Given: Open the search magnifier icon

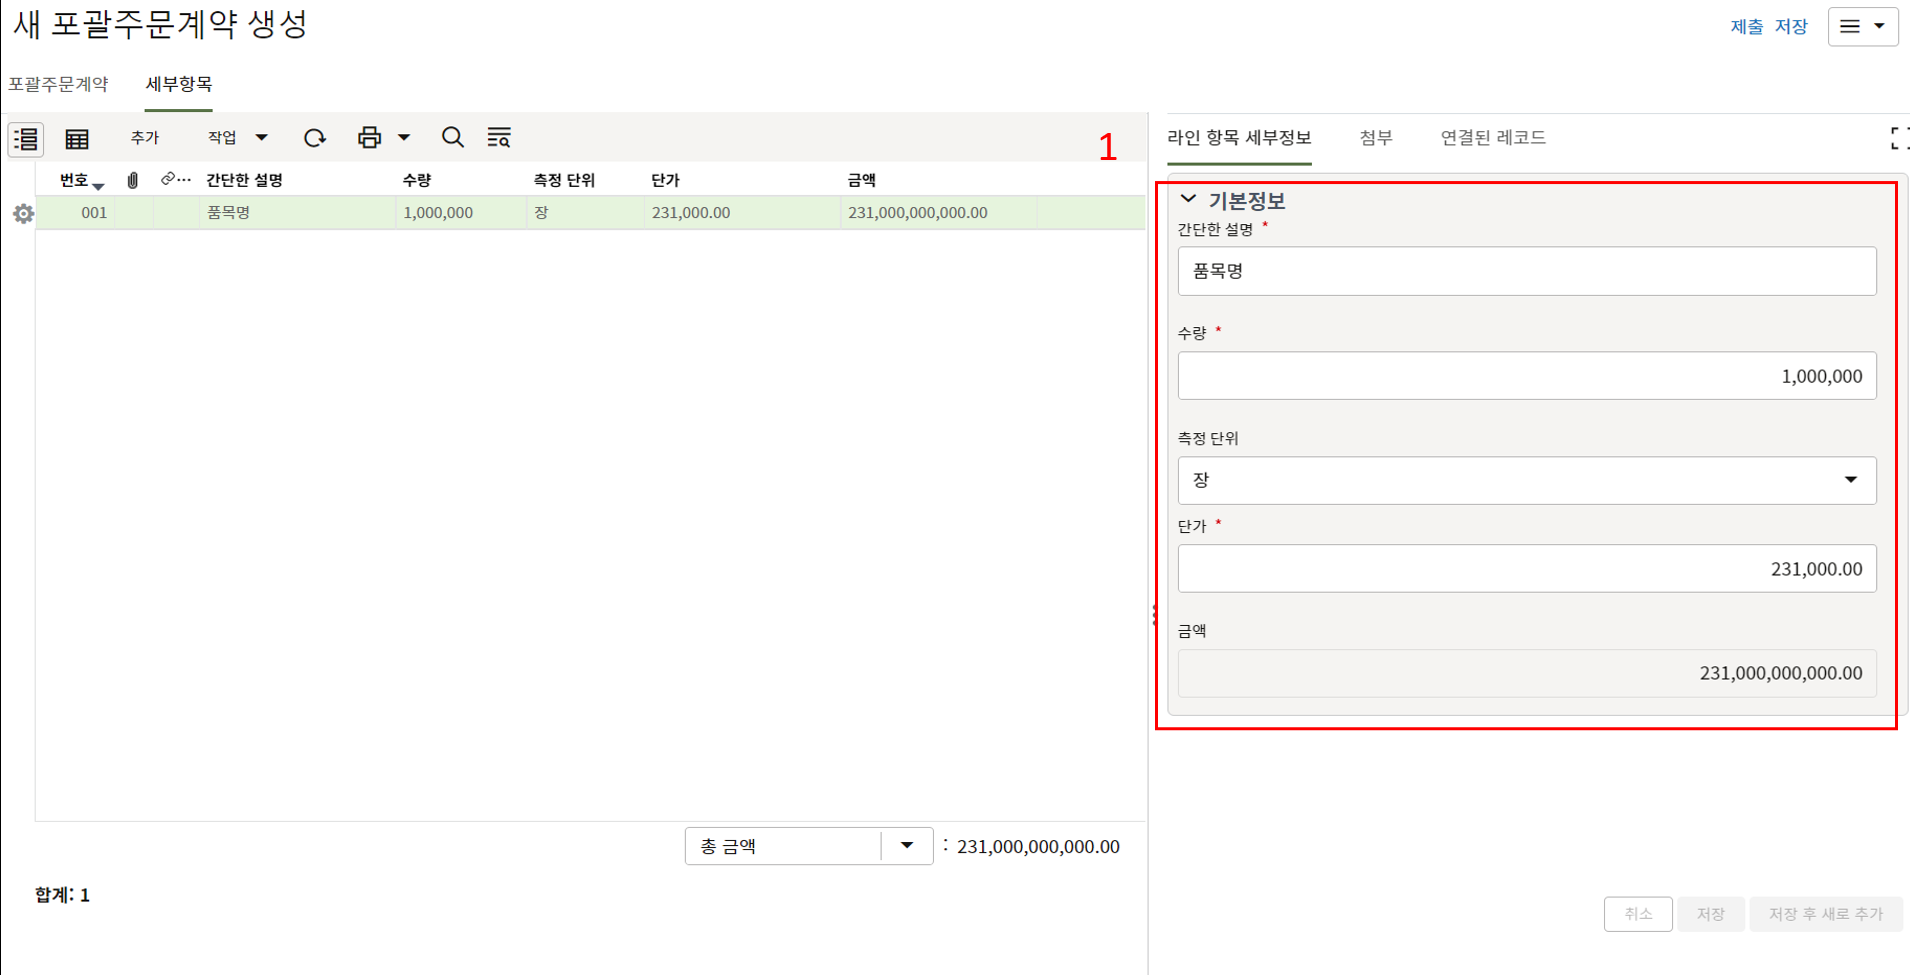Looking at the screenshot, I should (x=452, y=138).
